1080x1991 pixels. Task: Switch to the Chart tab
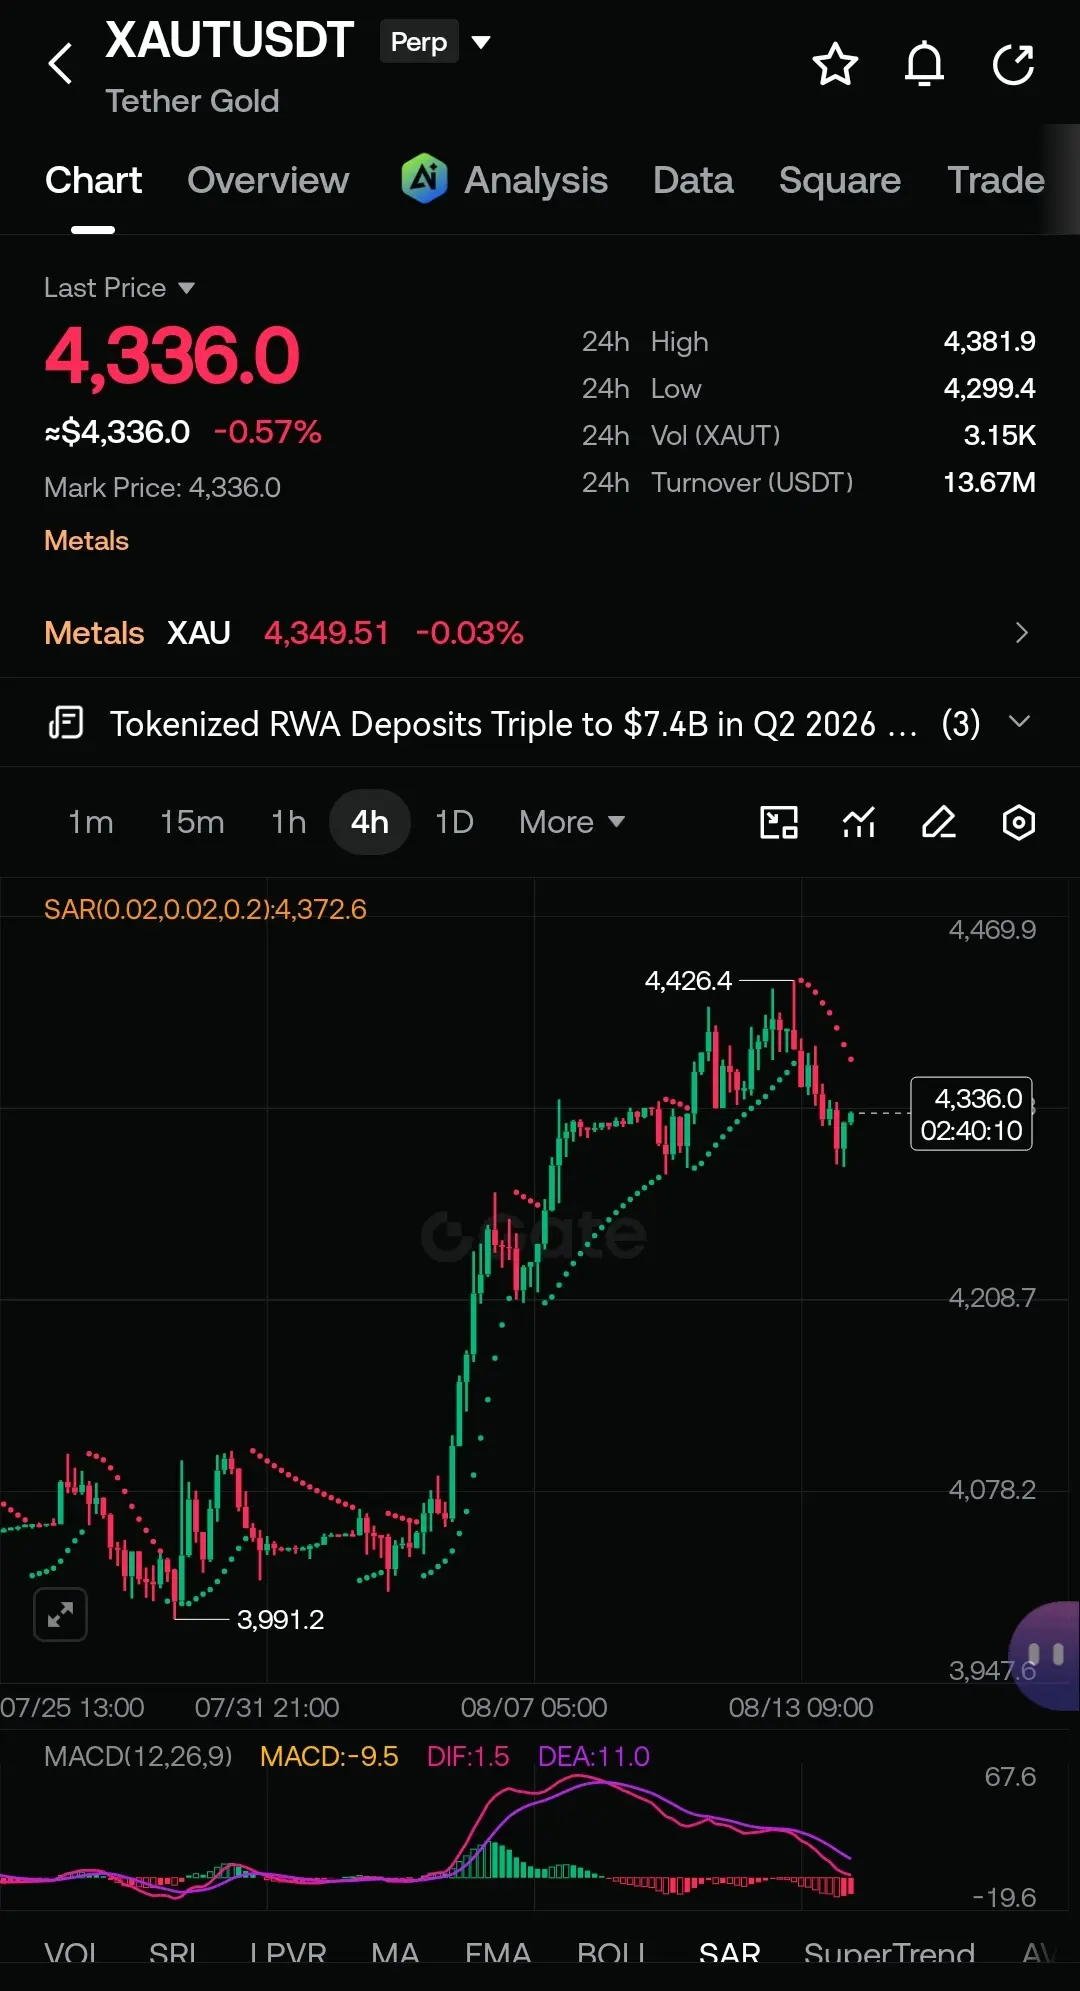coord(93,180)
